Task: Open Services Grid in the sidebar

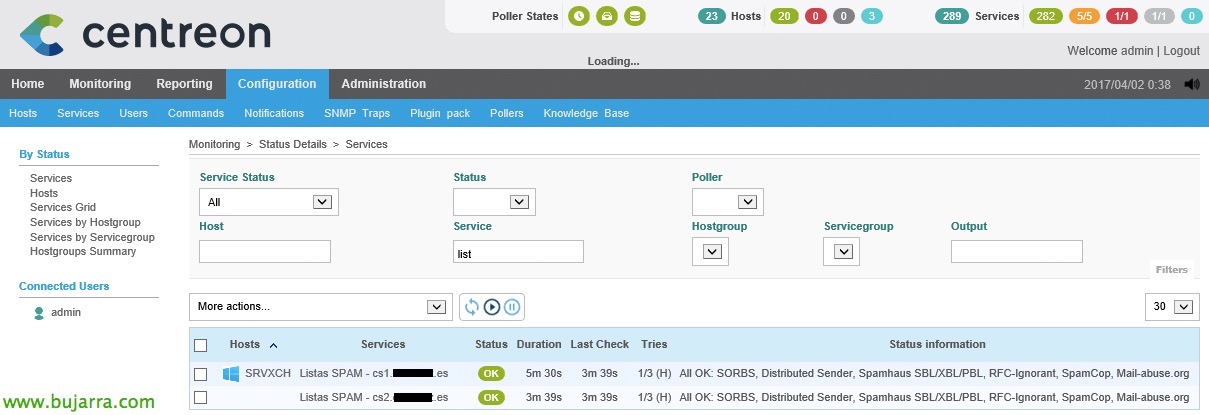Action: (63, 208)
